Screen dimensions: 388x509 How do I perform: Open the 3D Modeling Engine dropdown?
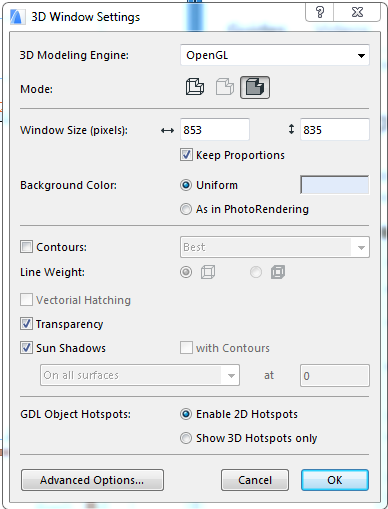click(x=275, y=55)
